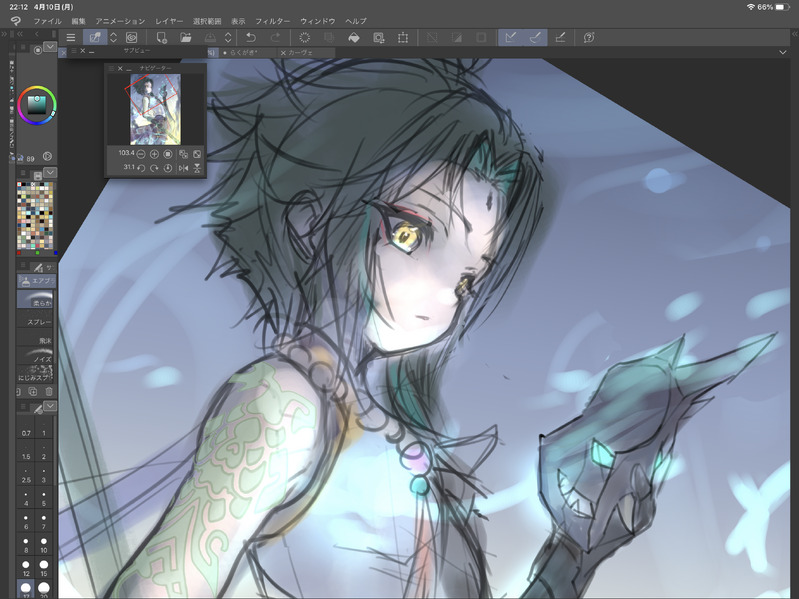Open brush size panel dropdown arrow
This screenshot has width=799, height=599.
pos(50,405)
